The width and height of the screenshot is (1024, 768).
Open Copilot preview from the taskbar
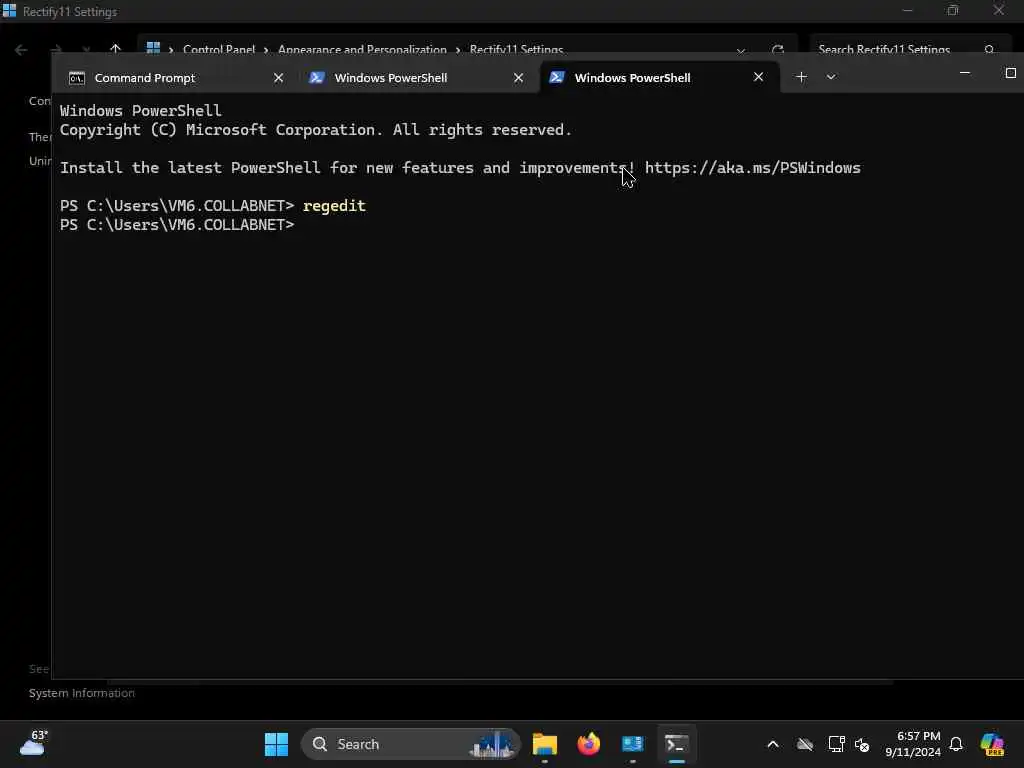[x=992, y=744]
